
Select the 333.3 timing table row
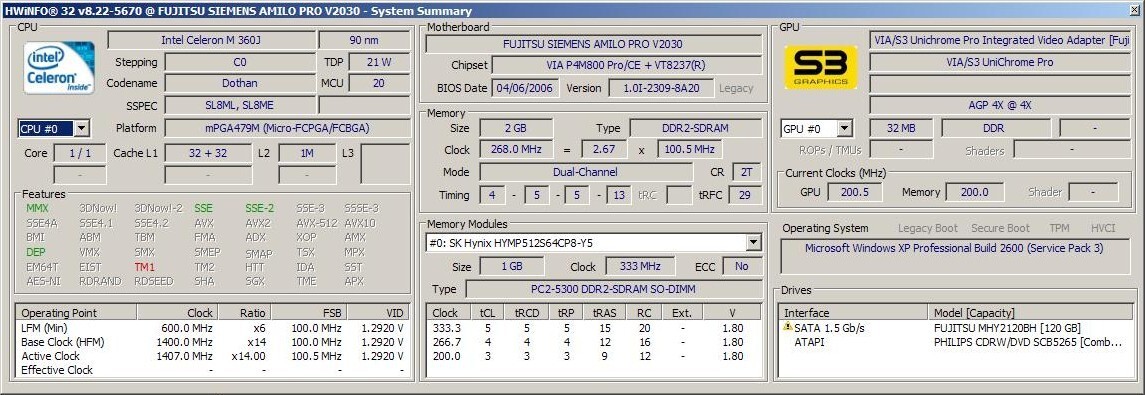point(594,328)
